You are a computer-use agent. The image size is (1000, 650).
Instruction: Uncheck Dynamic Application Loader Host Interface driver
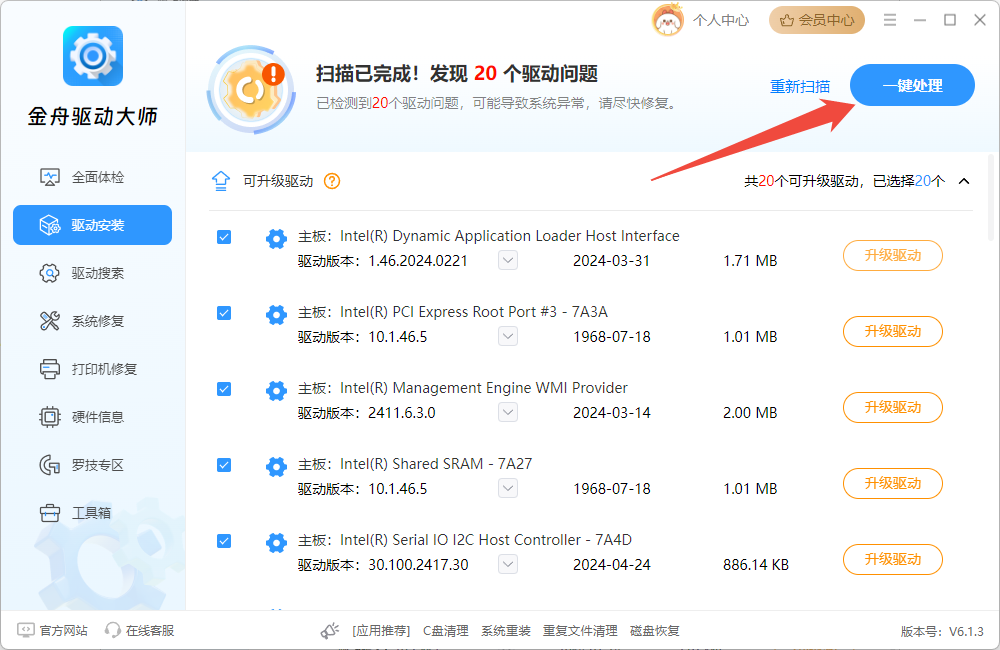coord(224,237)
